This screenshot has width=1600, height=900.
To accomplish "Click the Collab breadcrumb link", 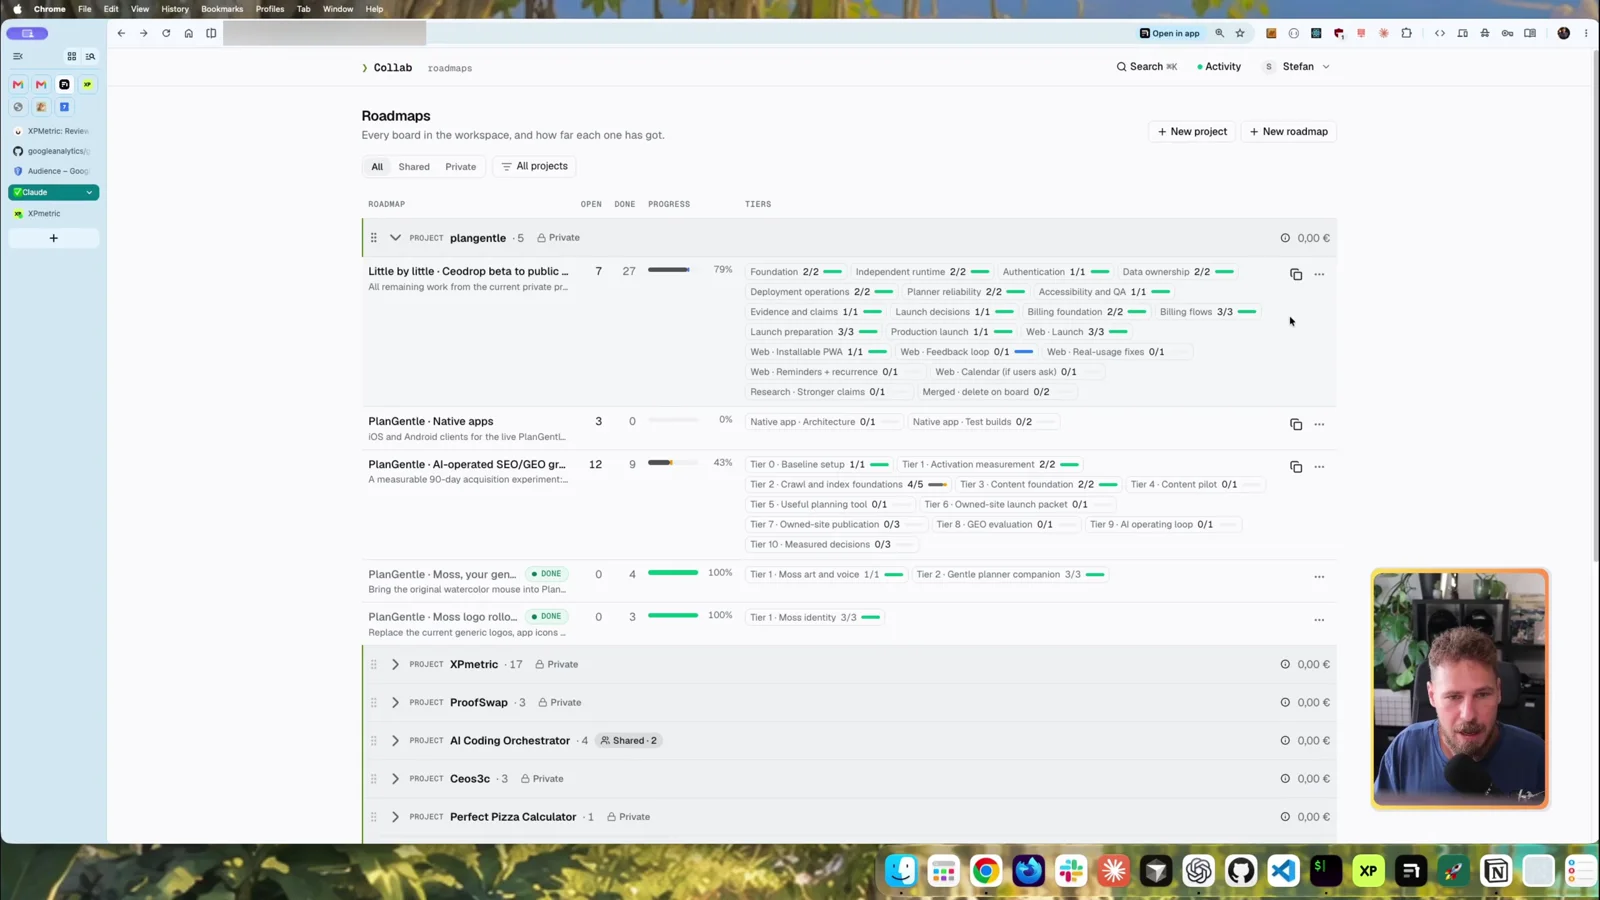I will click(x=393, y=68).
